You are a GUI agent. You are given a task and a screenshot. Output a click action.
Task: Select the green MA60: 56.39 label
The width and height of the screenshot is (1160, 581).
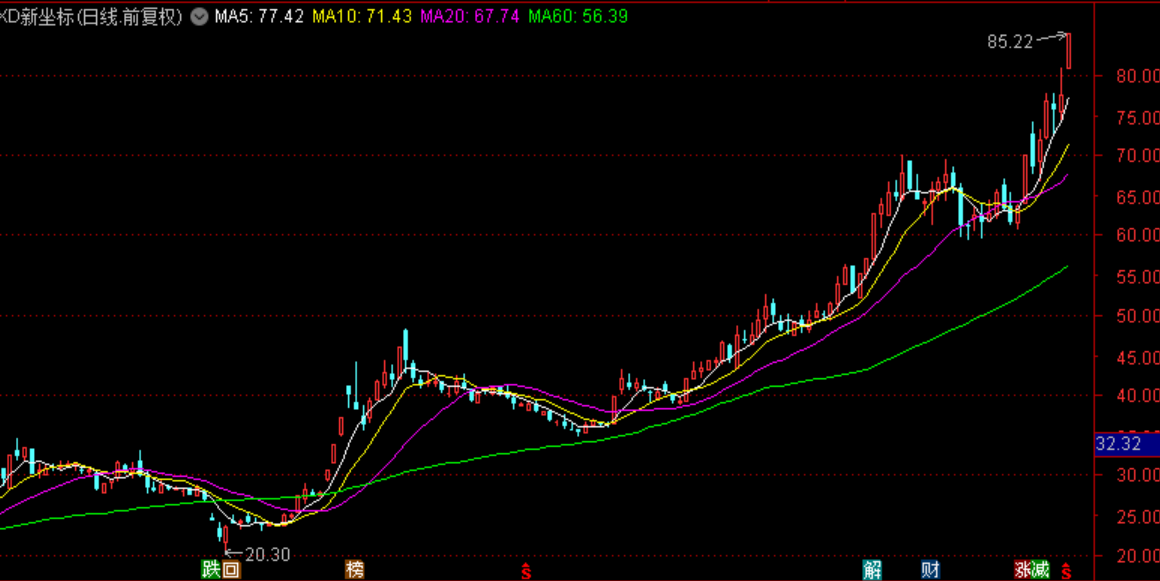(578, 17)
